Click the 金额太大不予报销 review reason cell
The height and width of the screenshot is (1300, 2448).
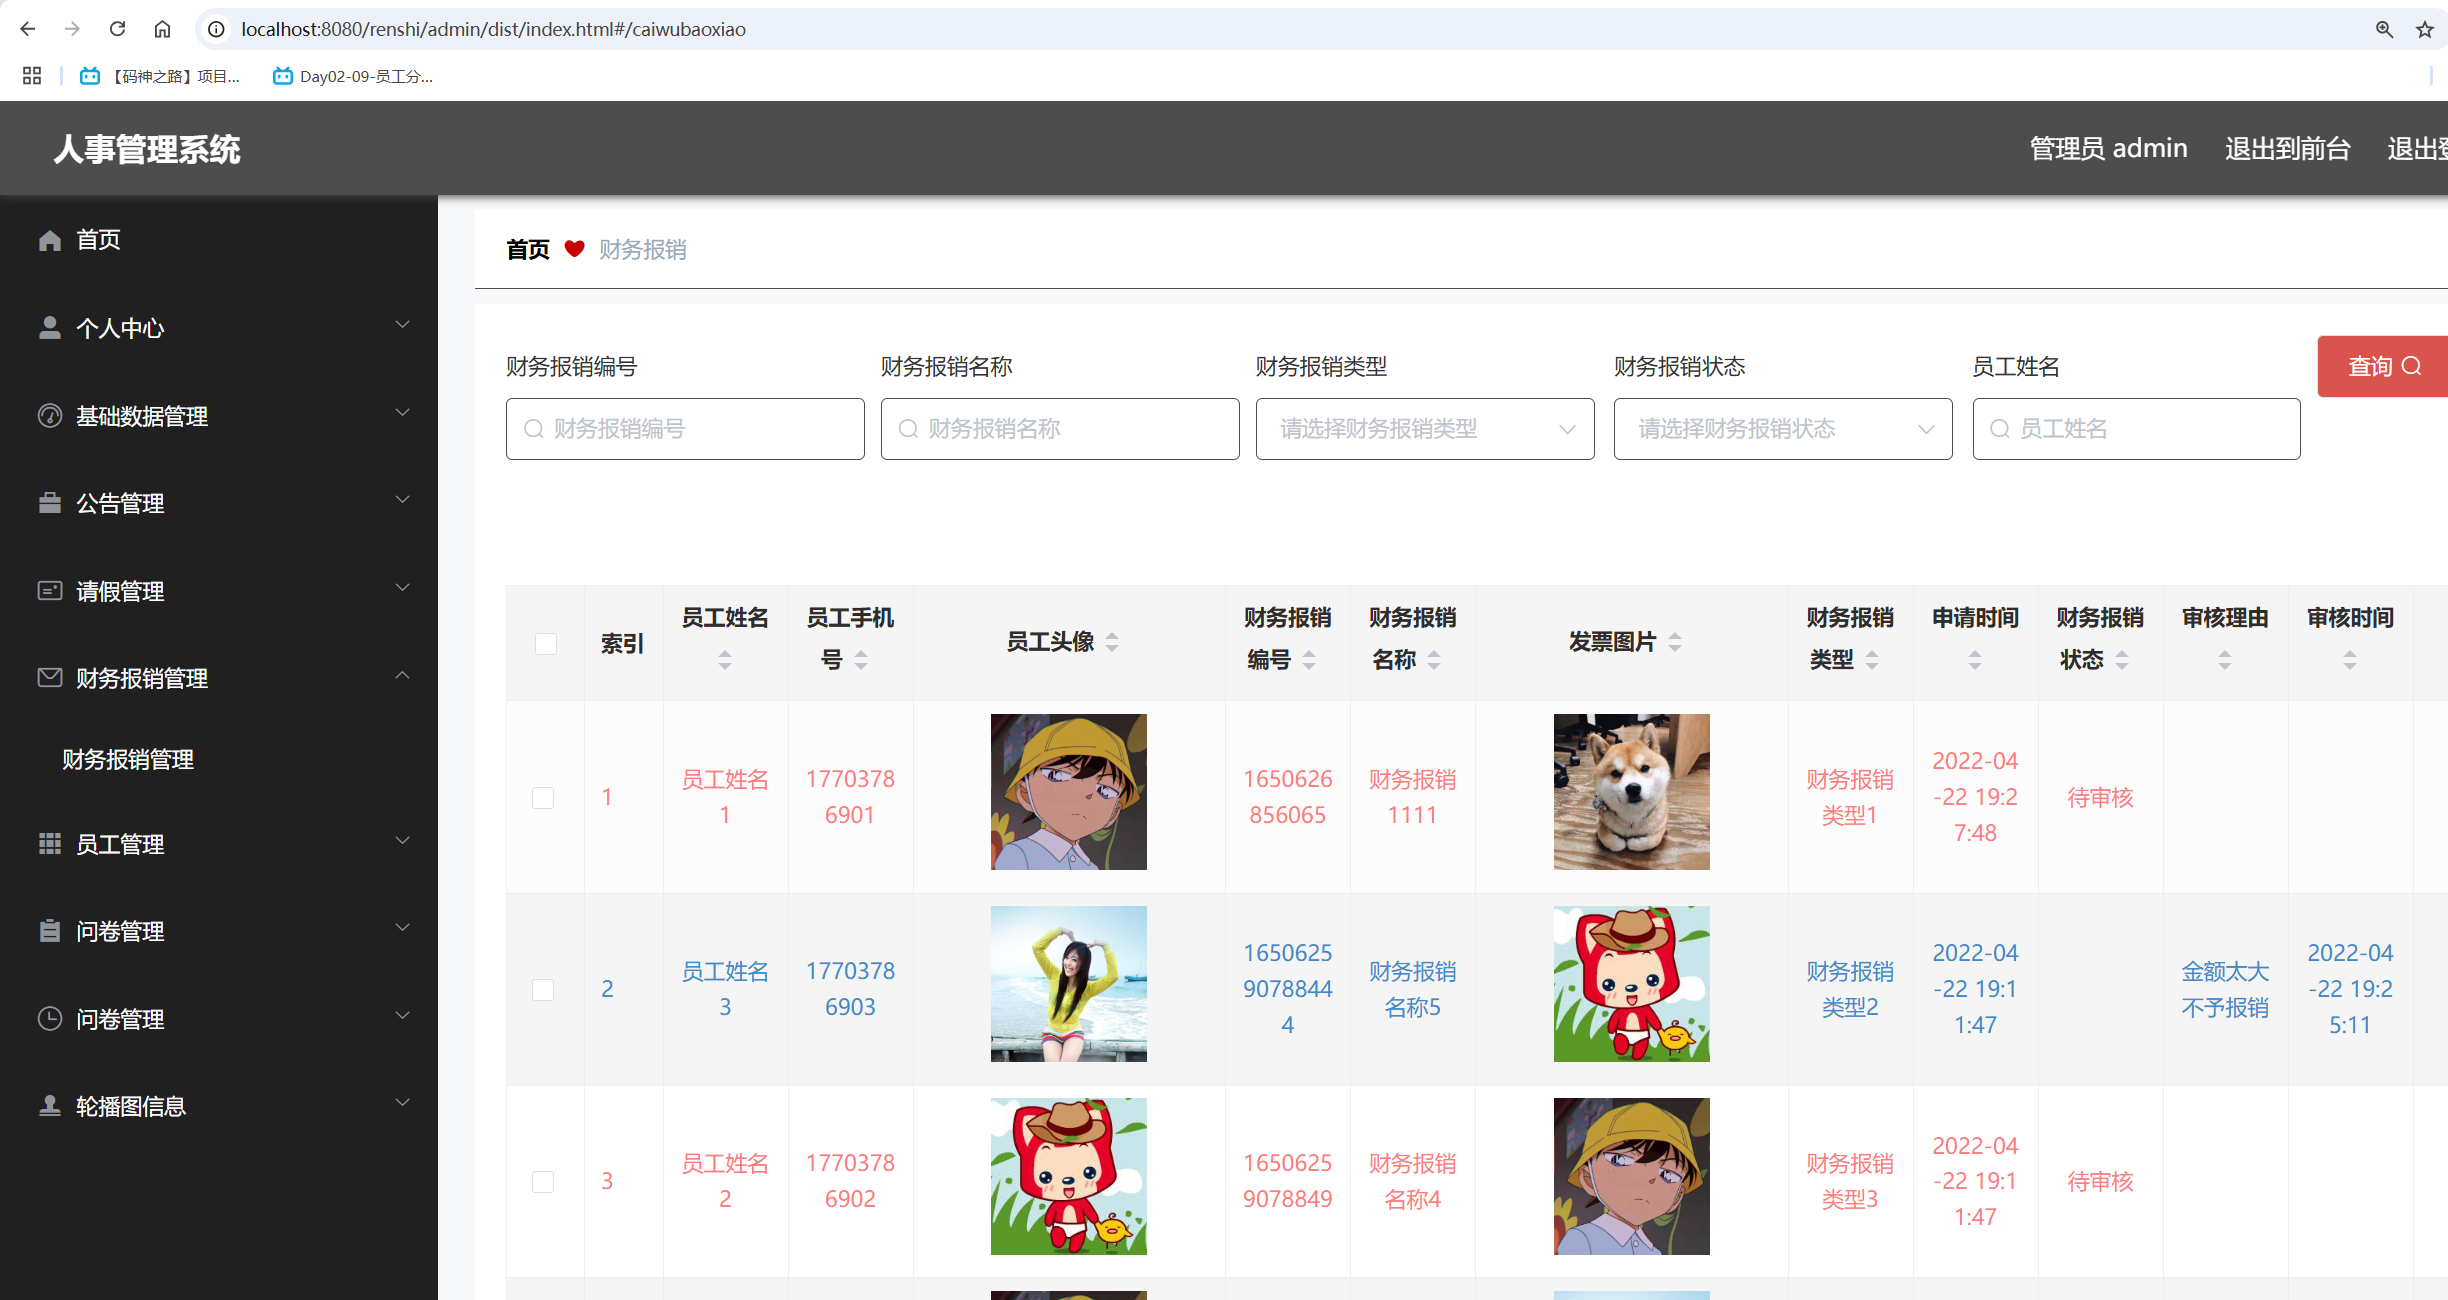(2225, 989)
